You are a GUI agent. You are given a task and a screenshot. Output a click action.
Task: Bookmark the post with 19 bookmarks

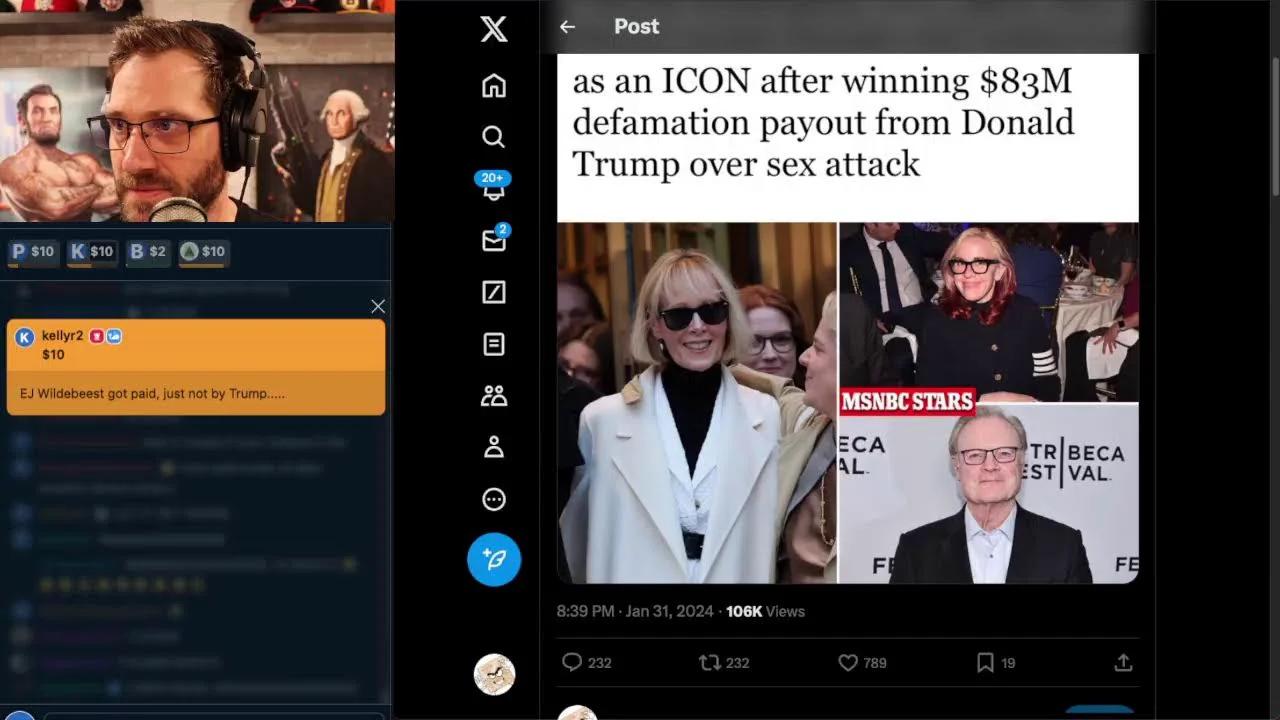pos(995,662)
